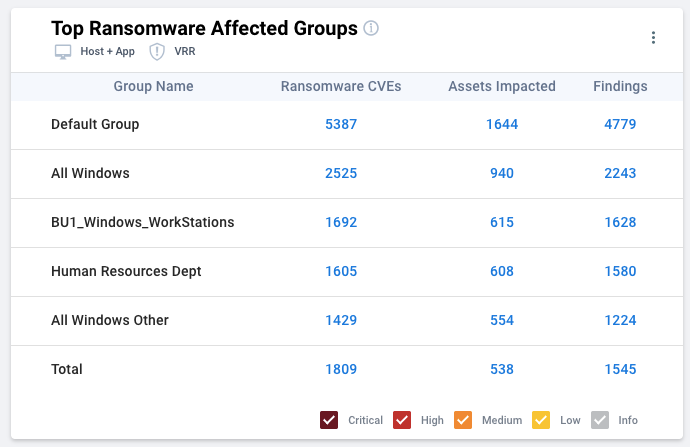Open All Windows assets impacted 940
The image size is (690, 447).
[502, 173]
